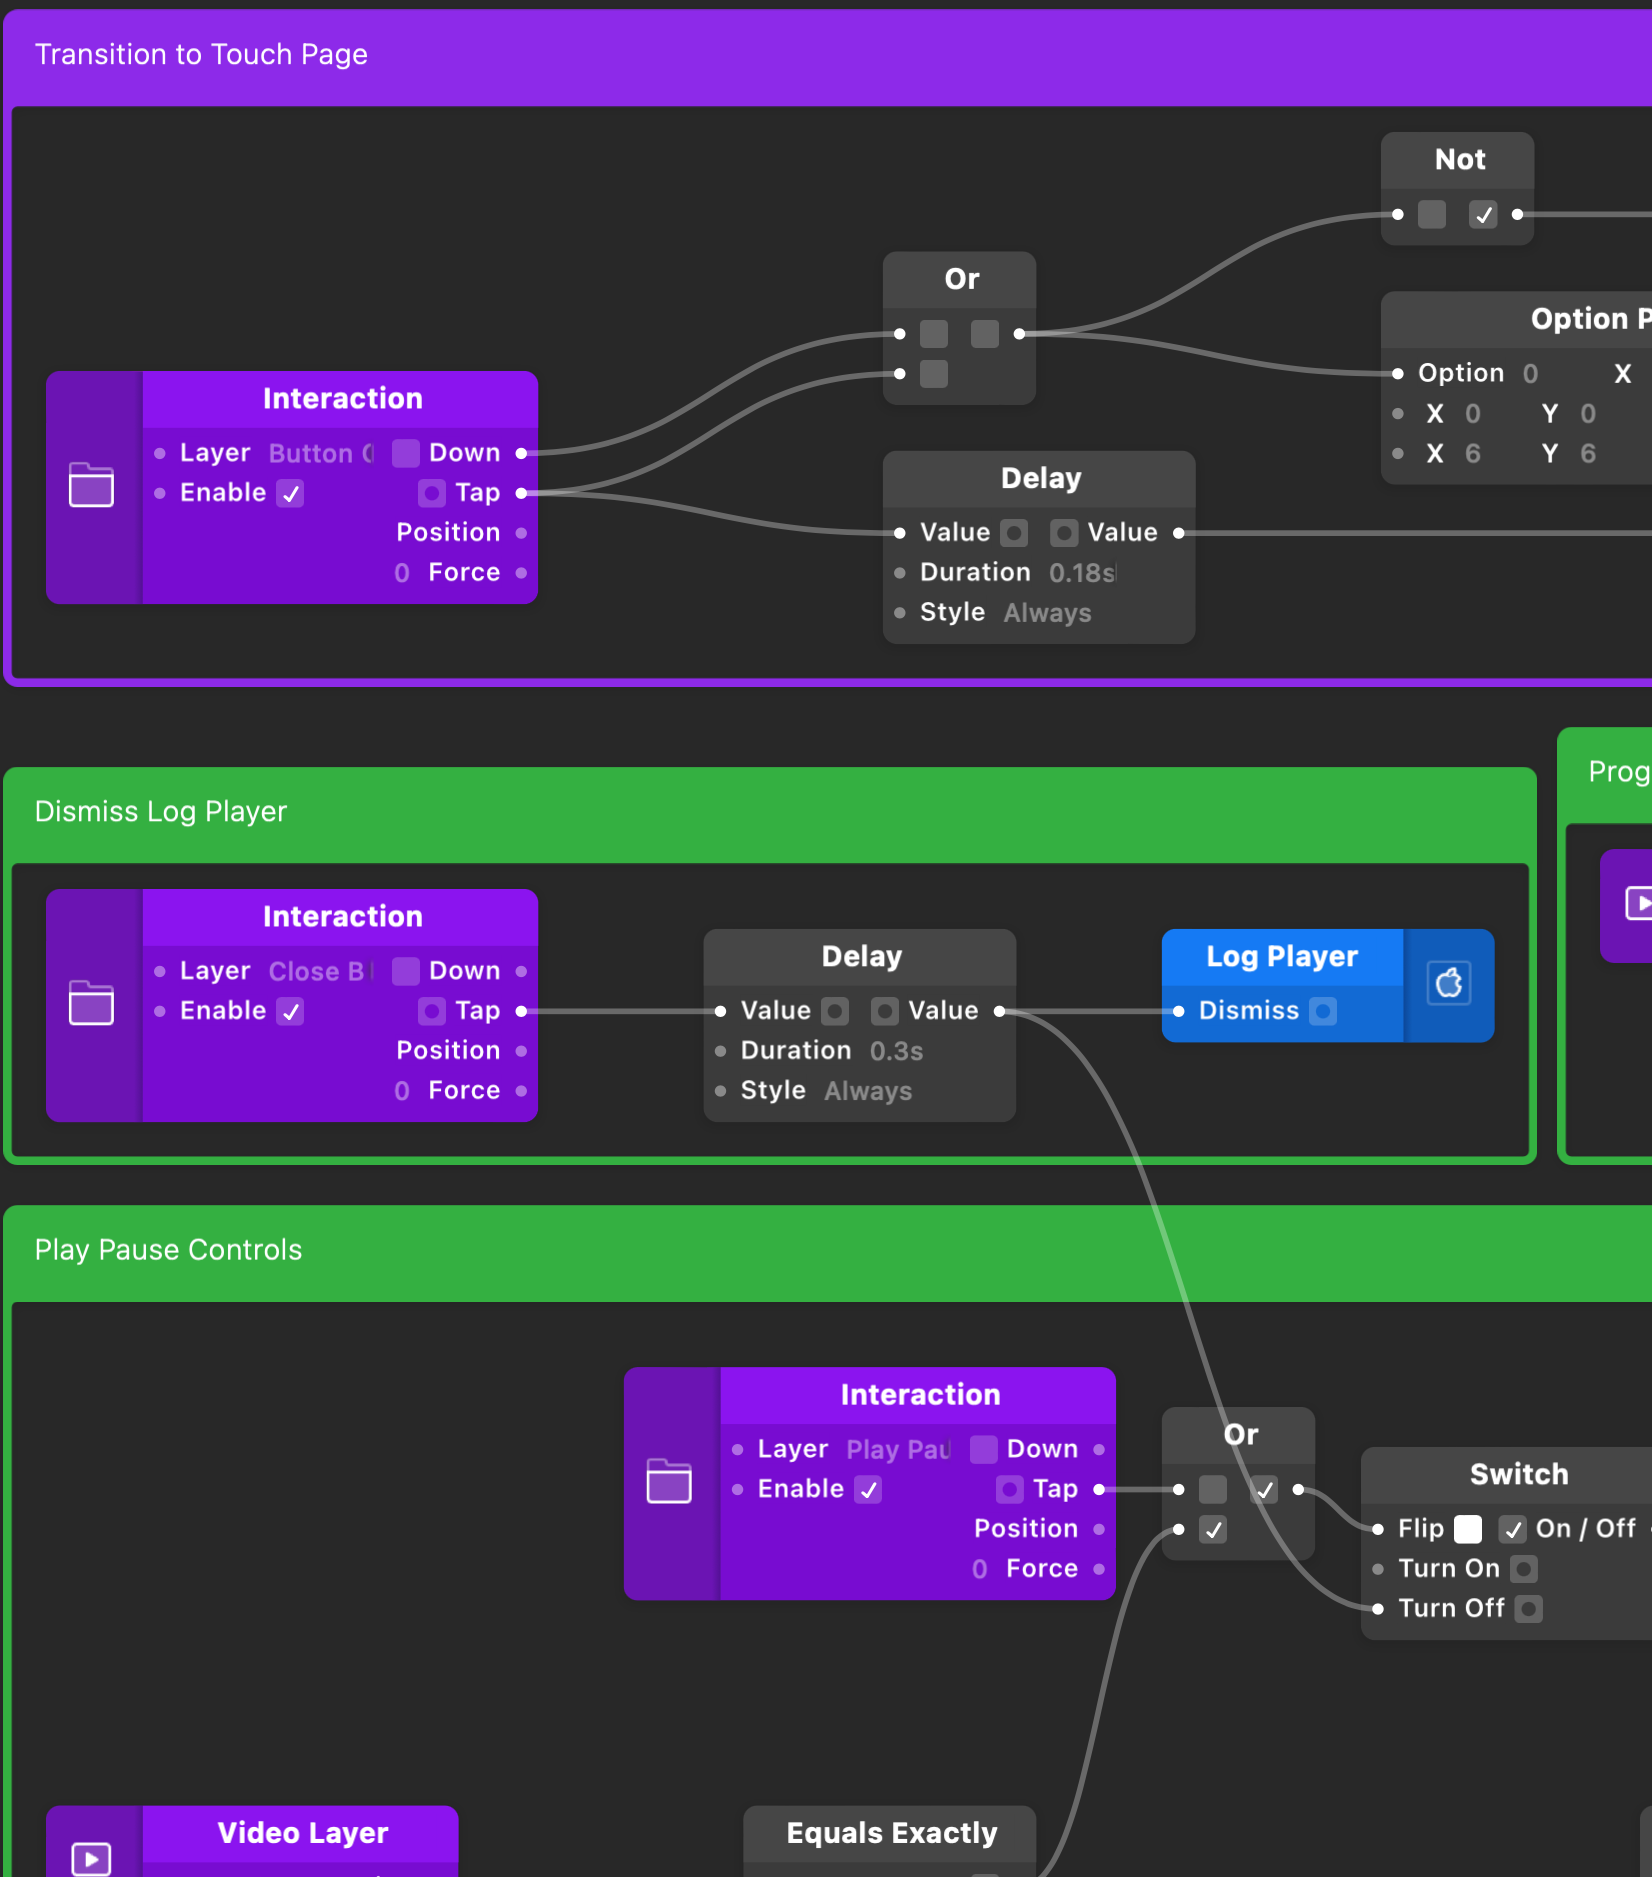Select the Log Player patch header
Screen dimensions: 1652x1877
coord(1282,957)
